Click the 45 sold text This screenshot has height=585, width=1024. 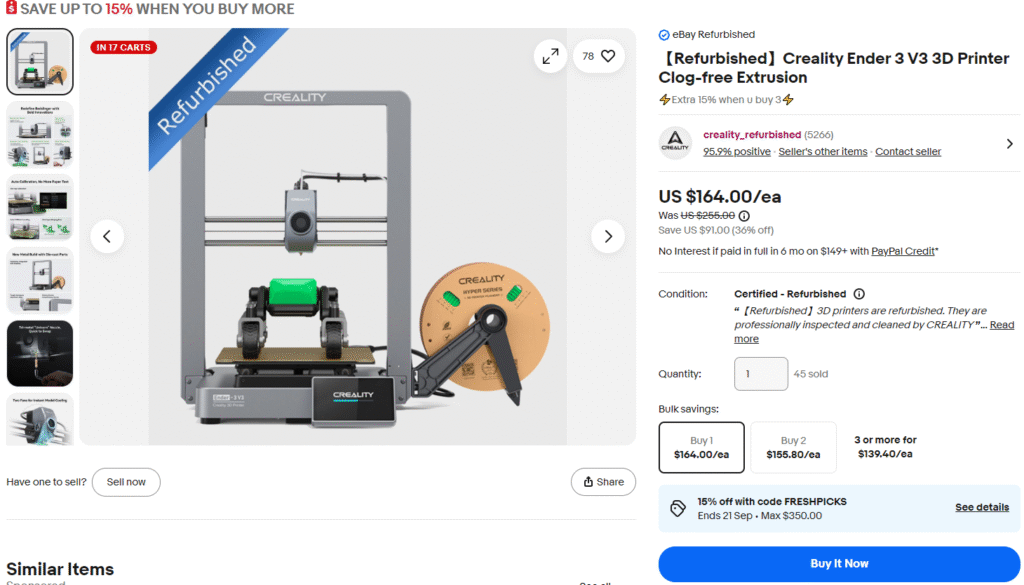click(810, 374)
